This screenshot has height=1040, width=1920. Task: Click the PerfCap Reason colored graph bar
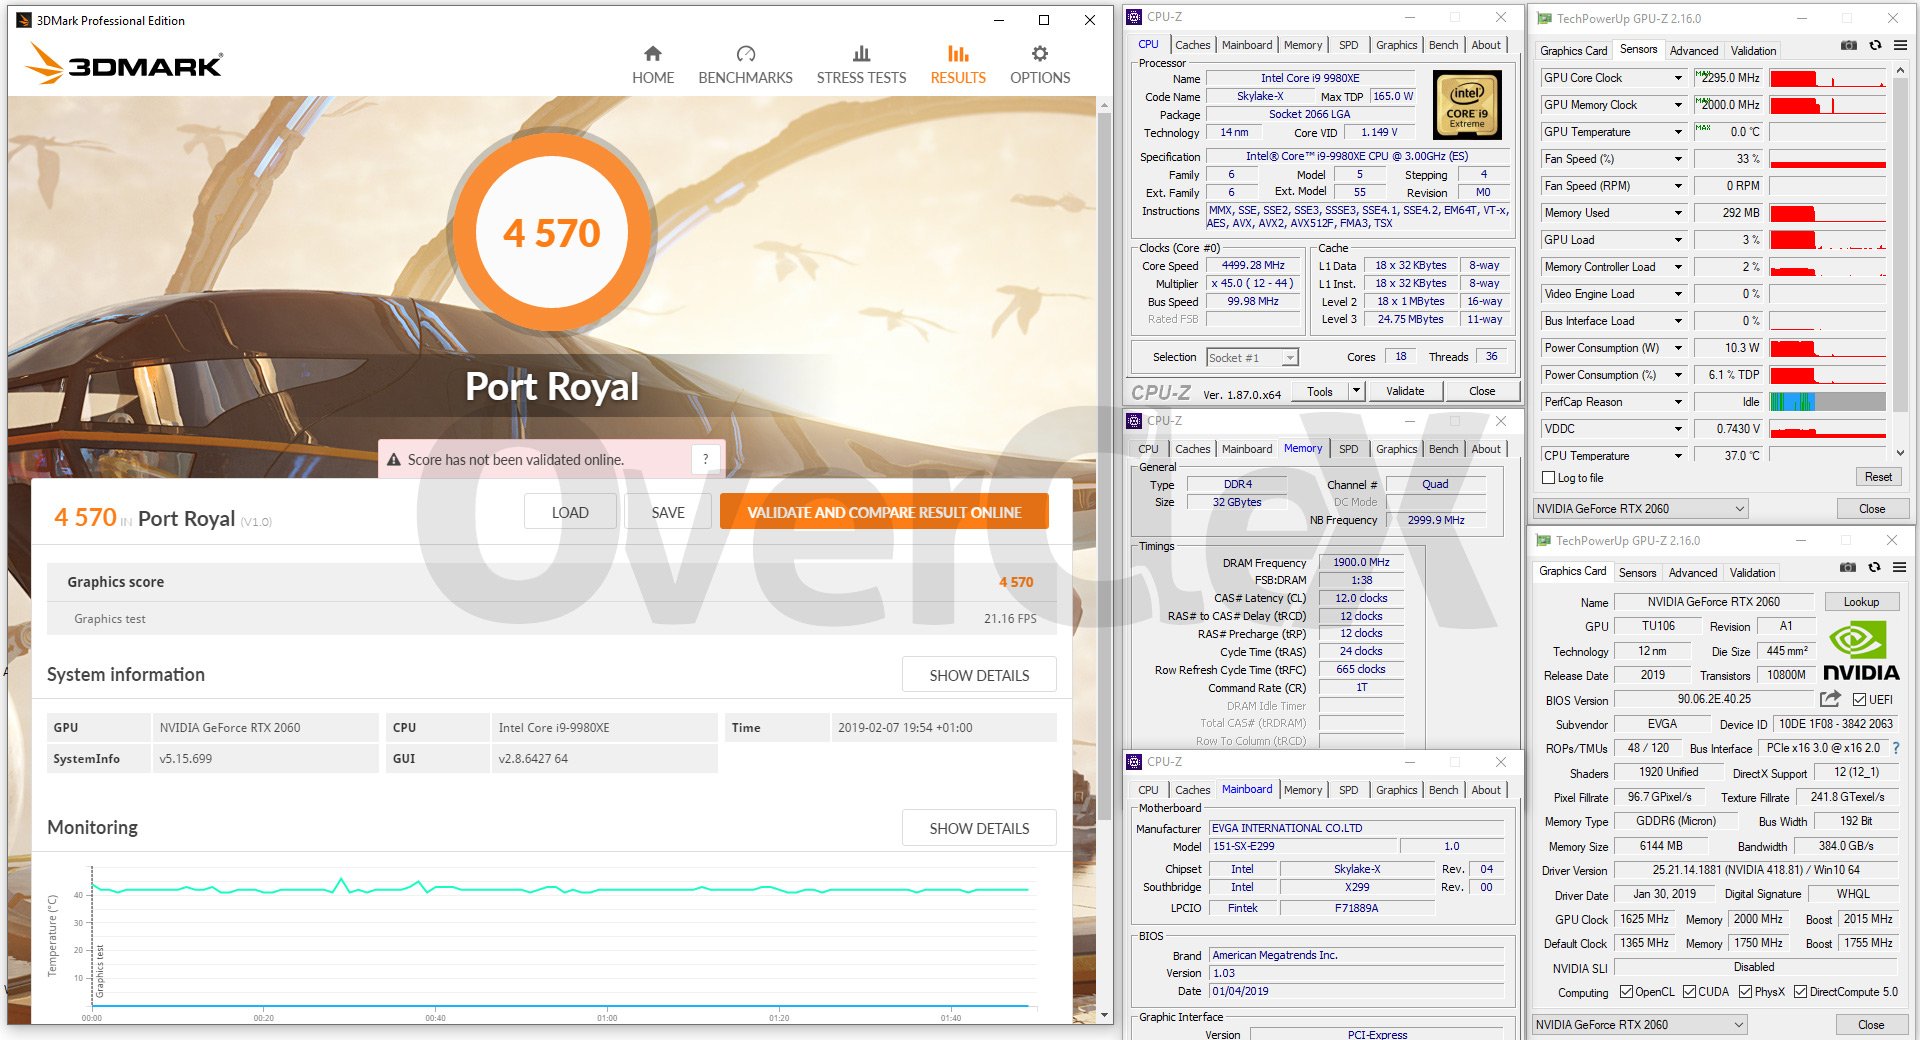(1827, 402)
